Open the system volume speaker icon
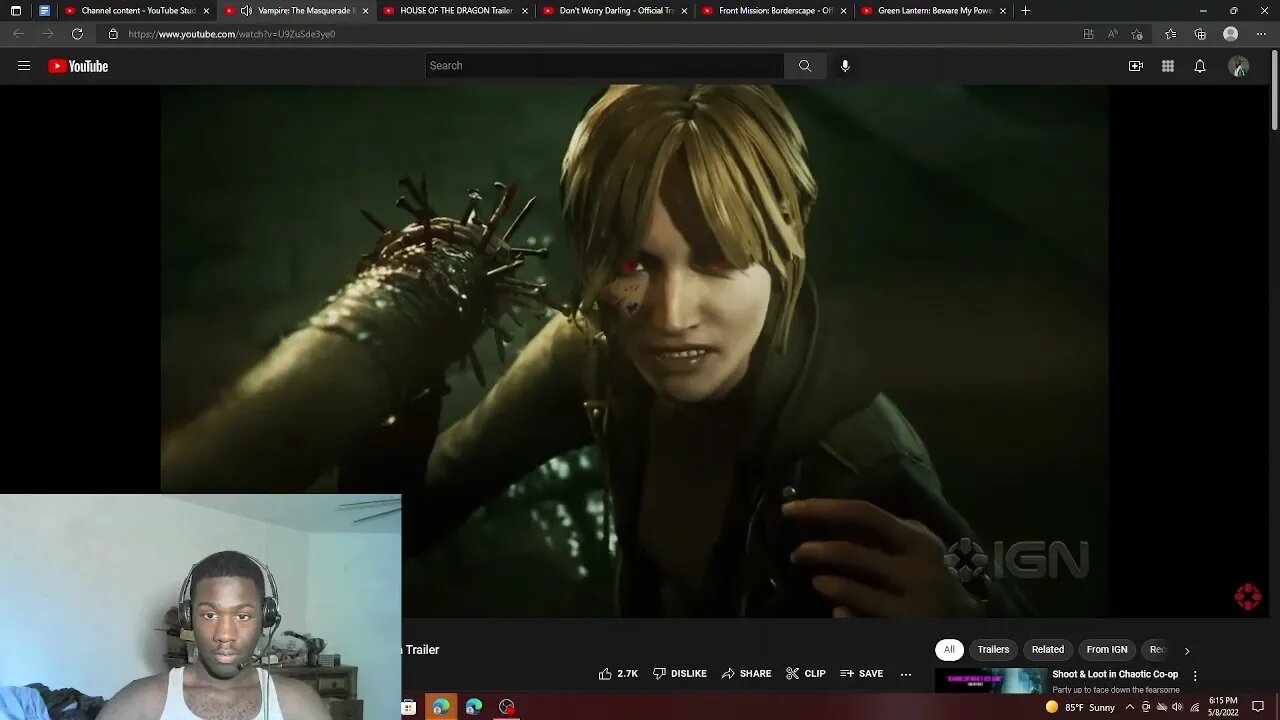 1177,707
